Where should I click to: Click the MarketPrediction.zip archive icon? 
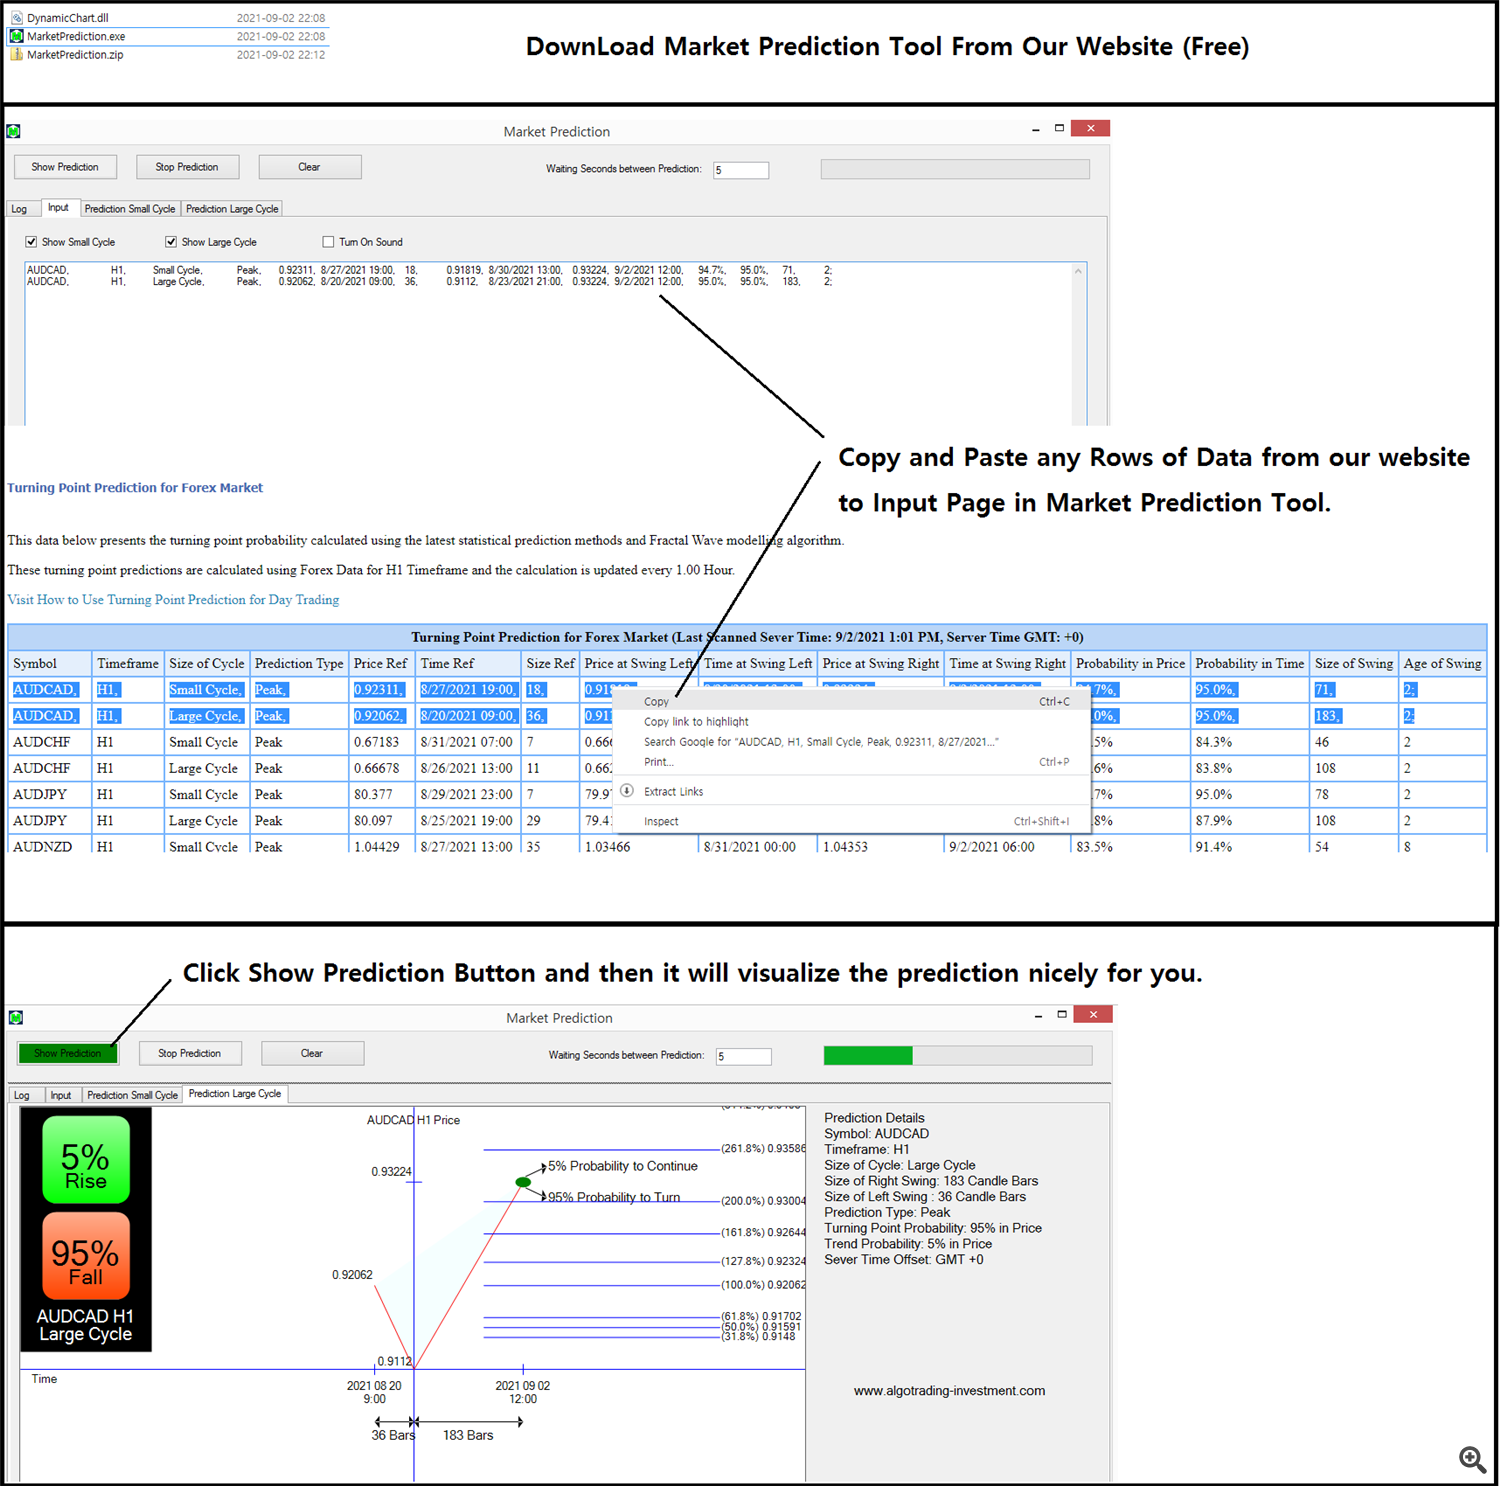click(x=16, y=55)
